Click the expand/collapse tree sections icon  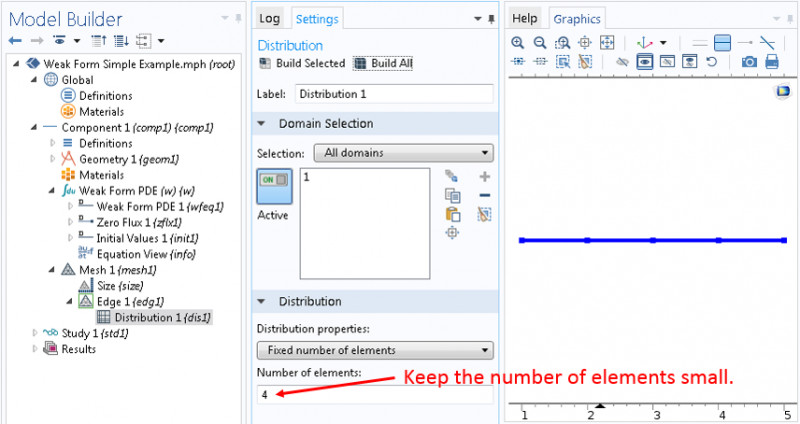pos(144,41)
